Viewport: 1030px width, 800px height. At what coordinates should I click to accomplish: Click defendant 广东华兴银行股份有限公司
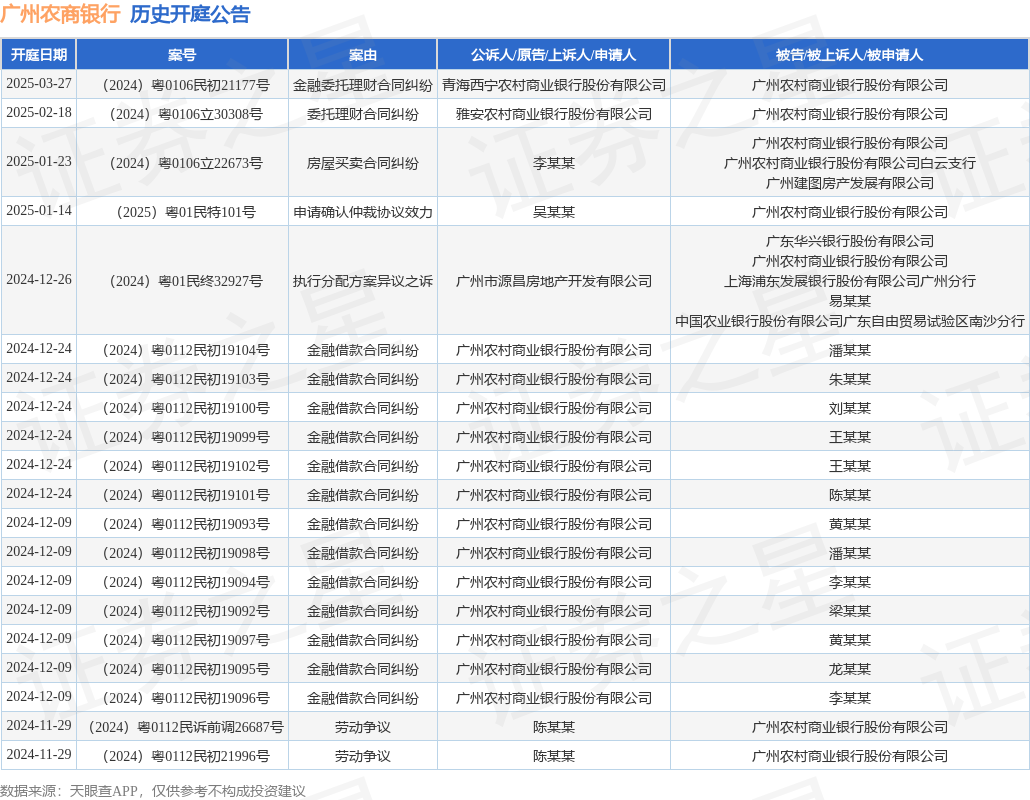pos(849,241)
